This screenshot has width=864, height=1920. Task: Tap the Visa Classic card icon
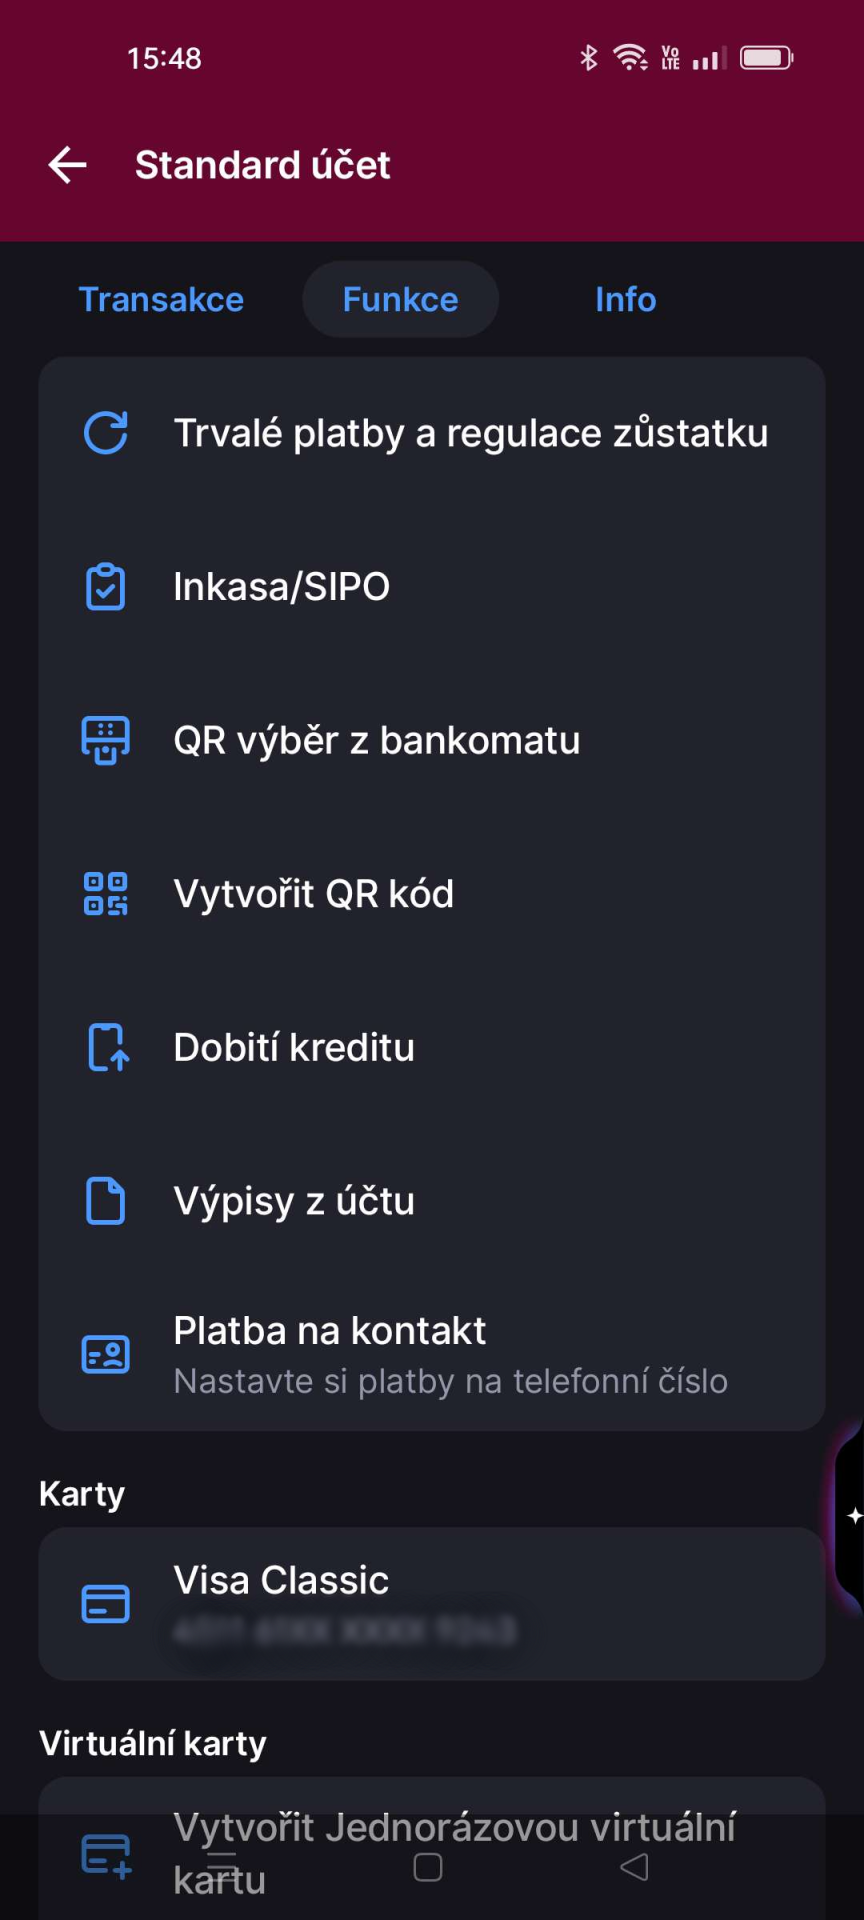[x=106, y=1604]
